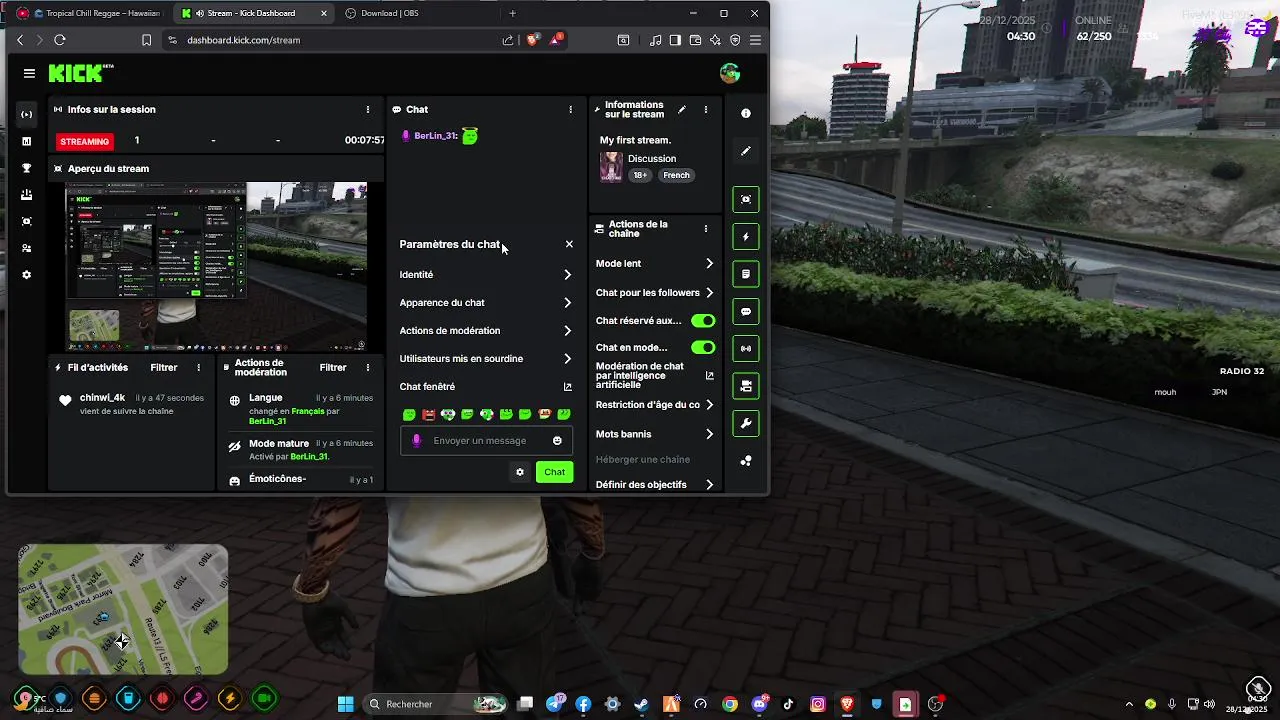The height and width of the screenshot is (720, 1280).
Task: Select the Stream - Kick Dashboard tab
Action: click(254, 13)
